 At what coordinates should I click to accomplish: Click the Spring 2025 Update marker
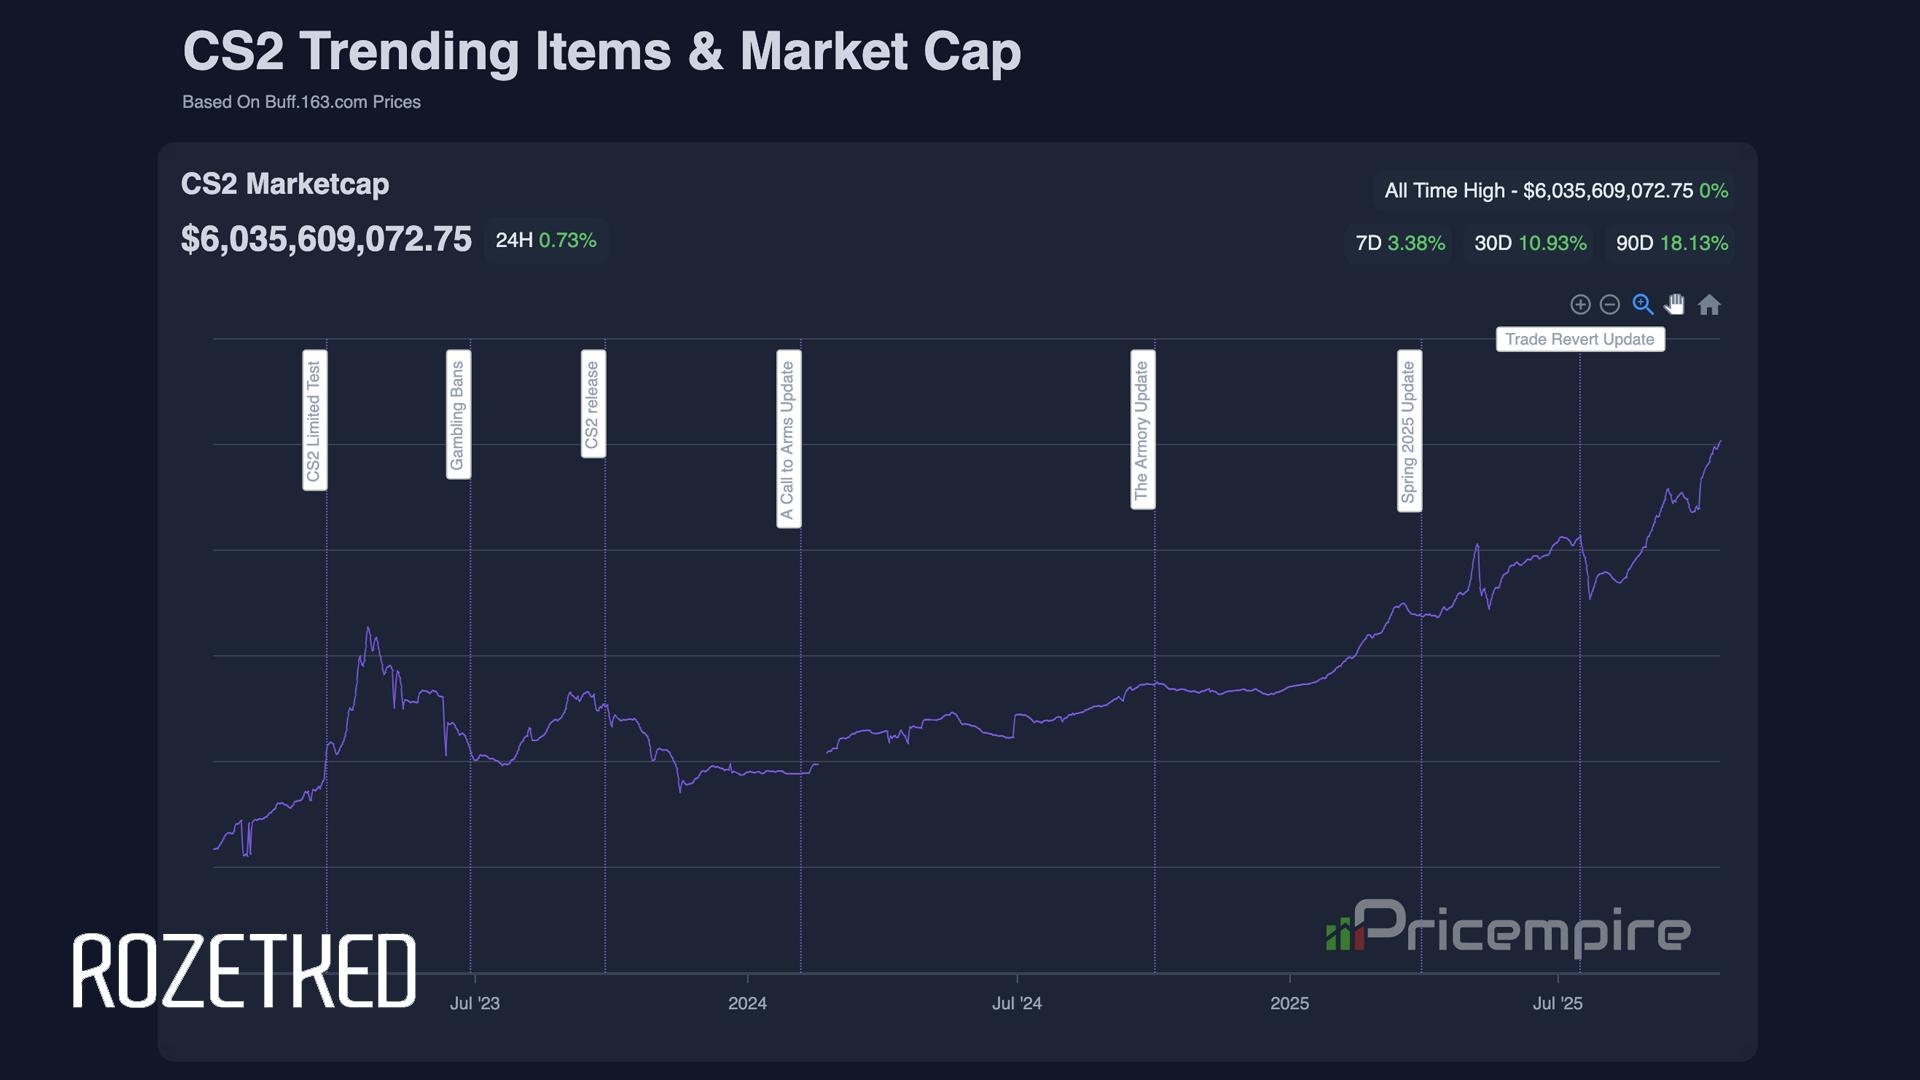coord(1409,431)
